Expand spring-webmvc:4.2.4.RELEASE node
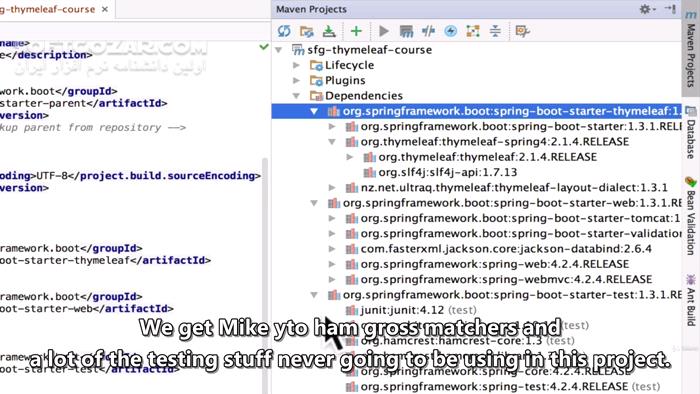700x394 pixels. [332, 280]
